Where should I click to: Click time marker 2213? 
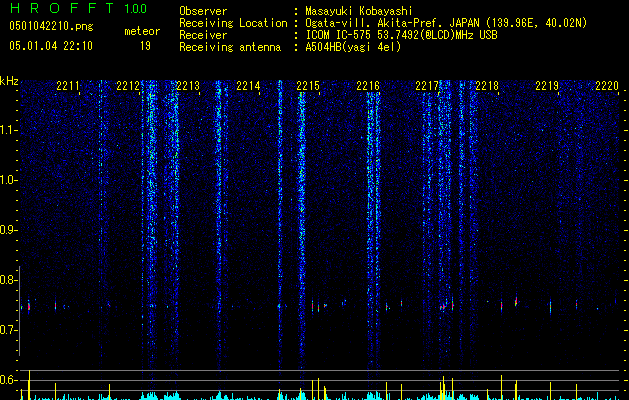(x=188, y=86)
